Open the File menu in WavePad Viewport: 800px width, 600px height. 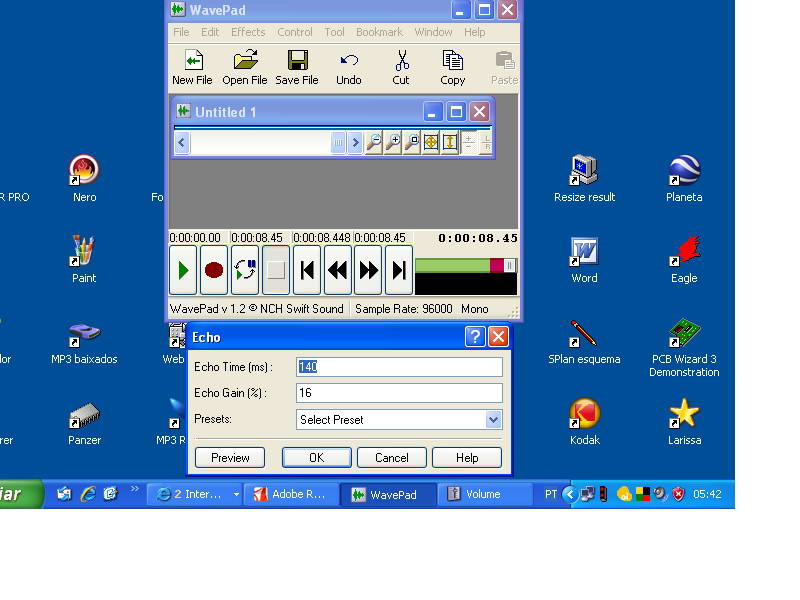tap(181, 32)
